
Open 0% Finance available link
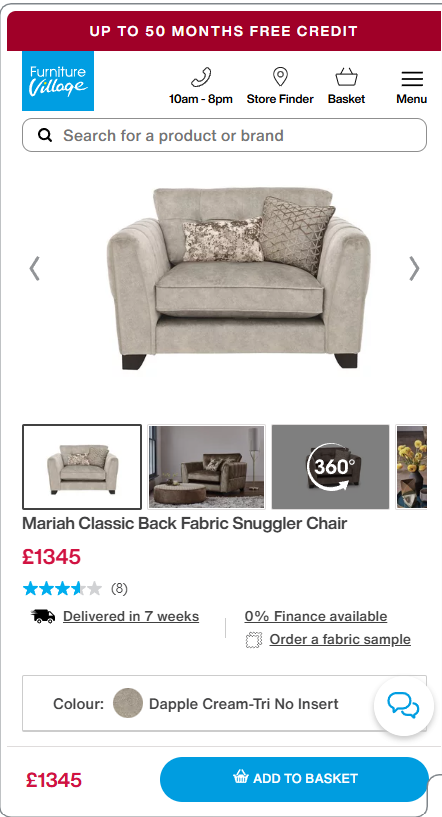(x=316, y=616)
